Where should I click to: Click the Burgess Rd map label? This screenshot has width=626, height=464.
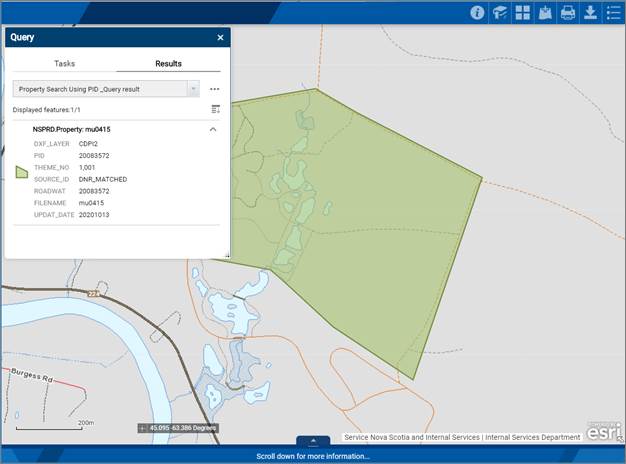coord(32,375)
